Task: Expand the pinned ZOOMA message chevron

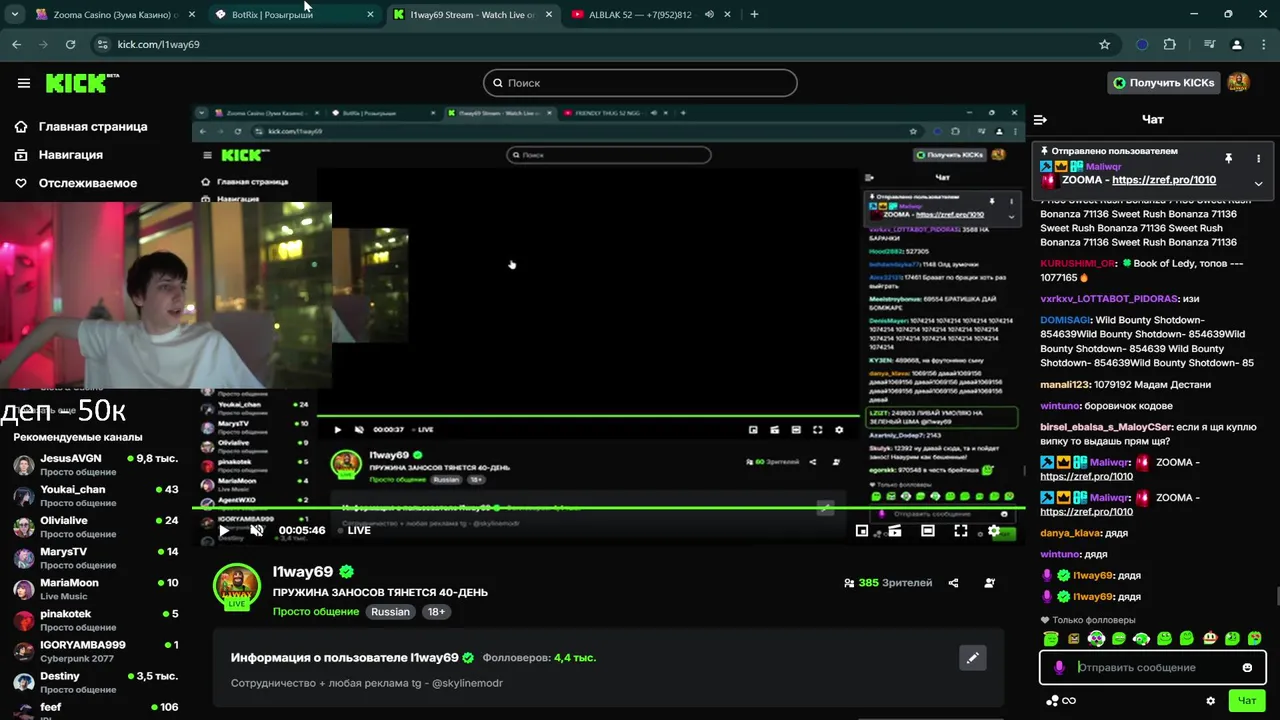Action: [x=1258, y=183]
